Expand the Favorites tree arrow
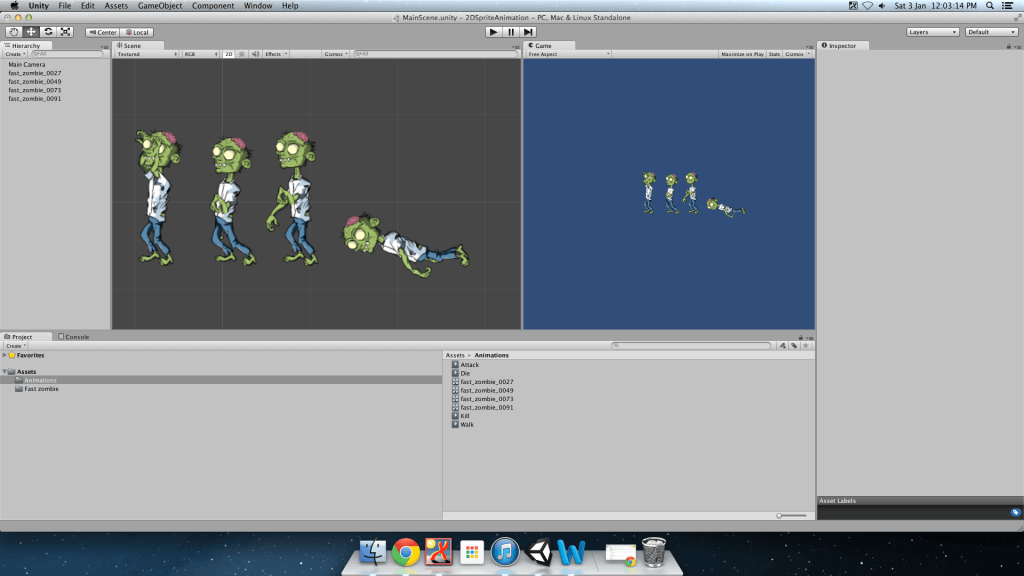The height and width of the screenshot is (576, 1024). 5,355
